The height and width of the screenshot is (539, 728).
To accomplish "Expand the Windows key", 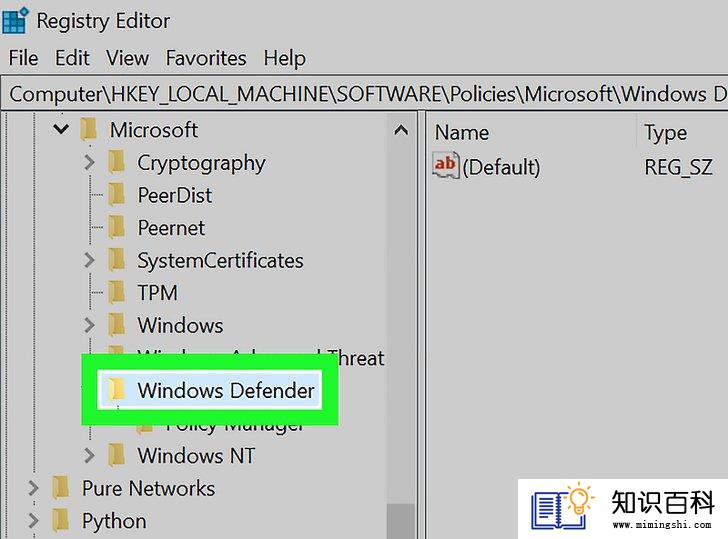I will 89,325.
